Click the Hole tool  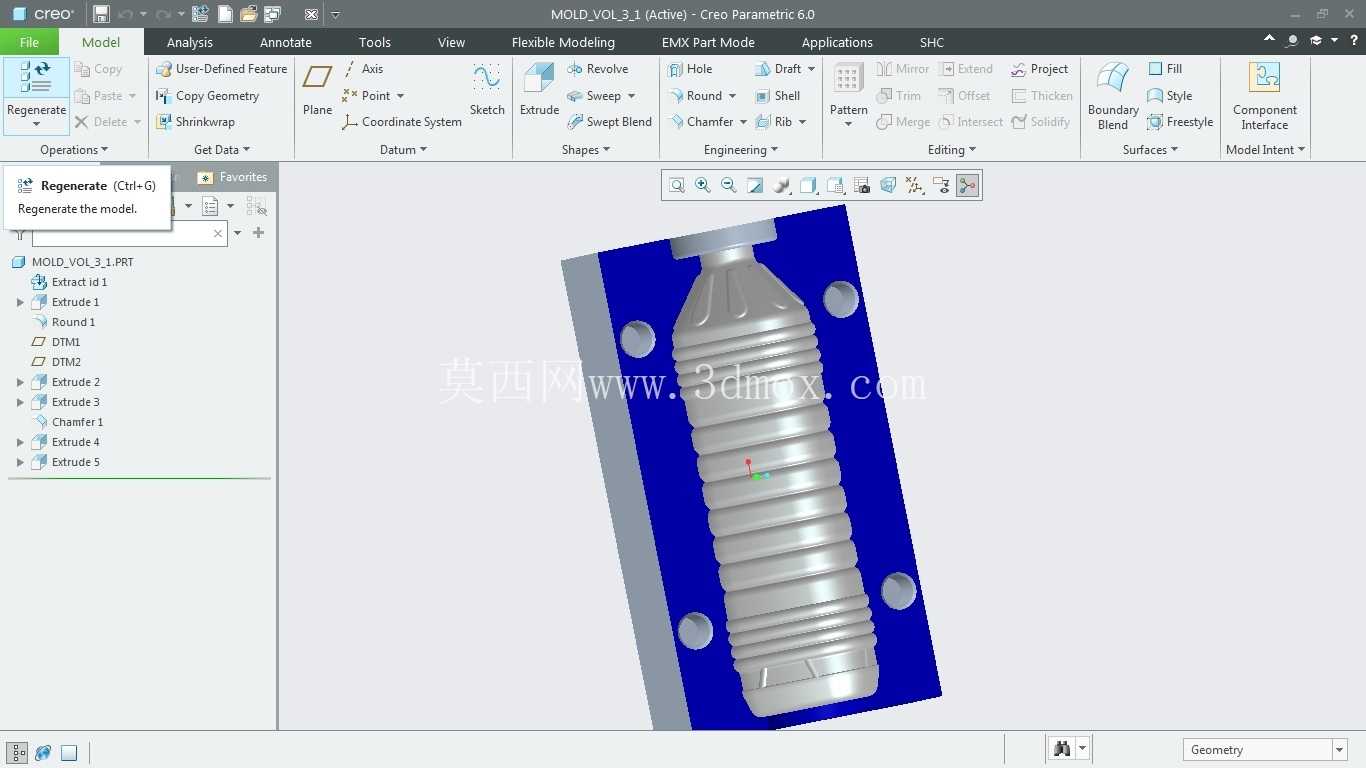(x=689, y=69)
